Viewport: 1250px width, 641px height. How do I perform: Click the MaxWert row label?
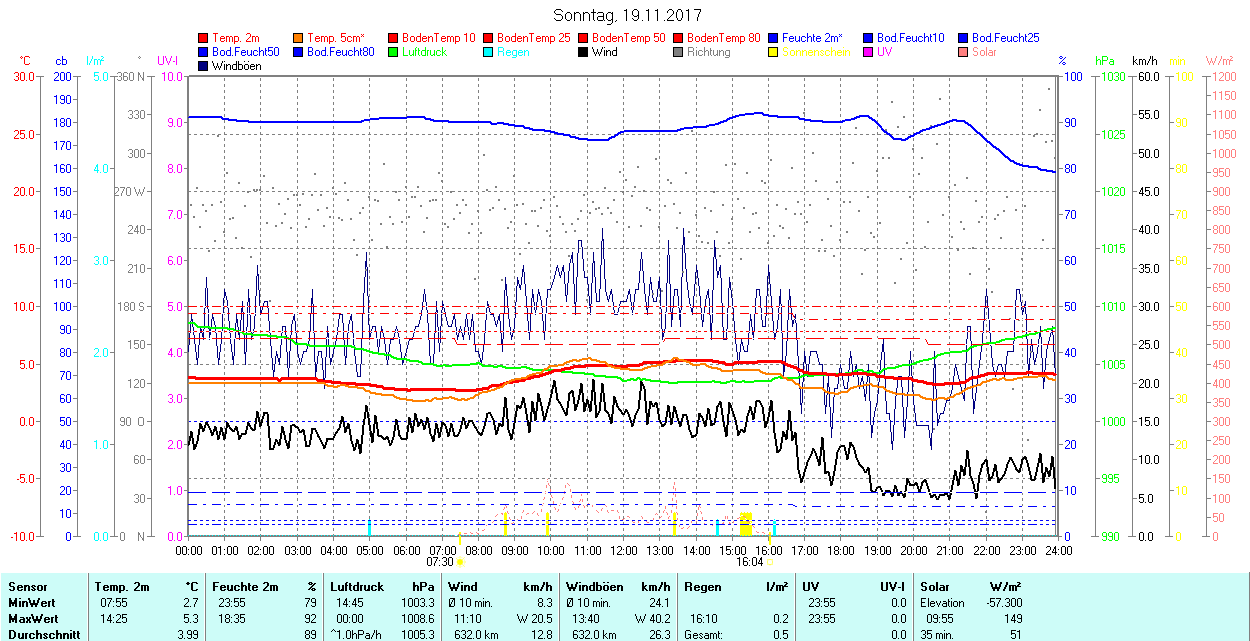(x=32, y=619)
